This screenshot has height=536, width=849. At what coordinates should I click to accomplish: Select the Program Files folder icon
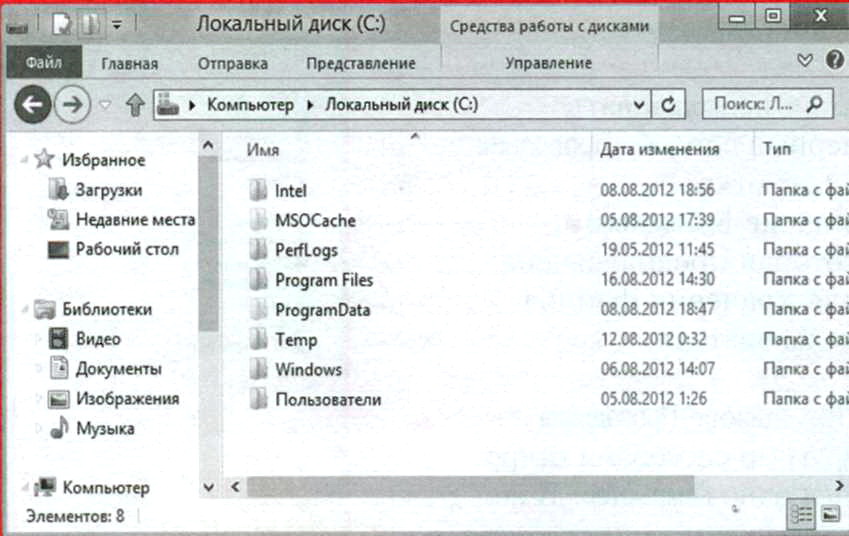pos(258,279)
